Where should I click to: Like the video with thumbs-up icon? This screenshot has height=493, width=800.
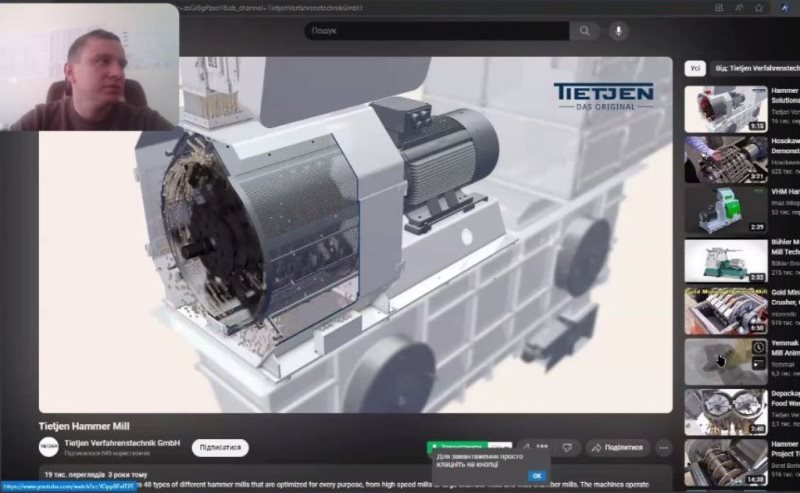coord(534,448)
